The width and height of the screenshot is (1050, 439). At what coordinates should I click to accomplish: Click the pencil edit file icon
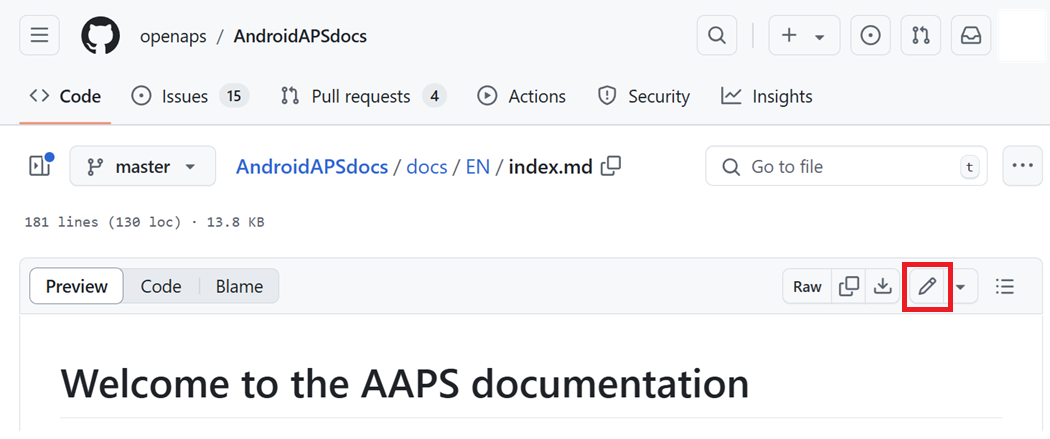(x=927, y=286)
